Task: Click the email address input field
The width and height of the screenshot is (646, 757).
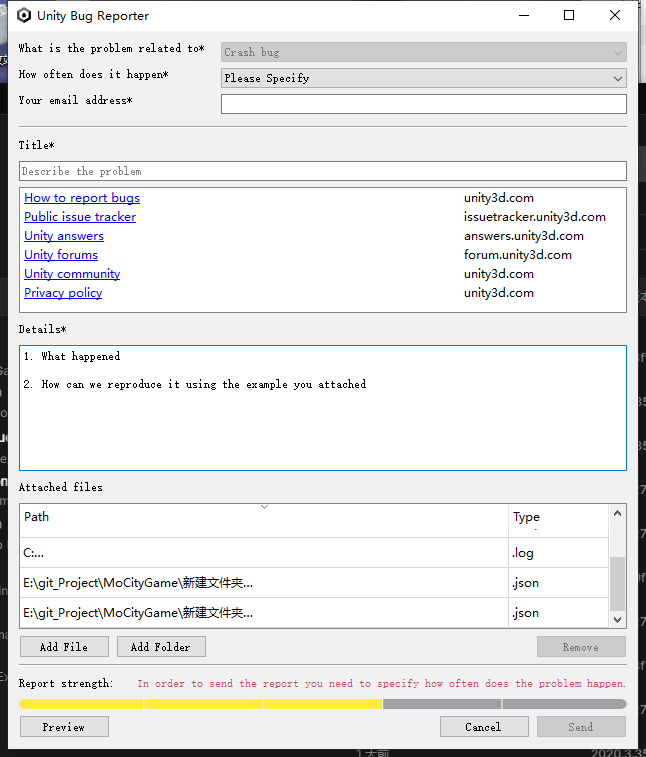Action: (423, 104)
